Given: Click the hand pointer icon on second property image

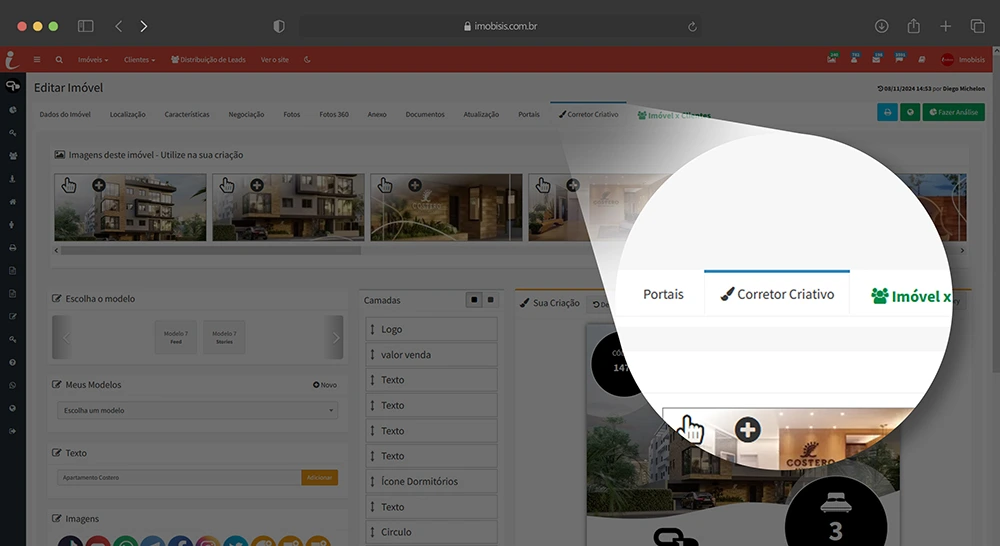Looking at the screenshot, I should coord(226,185).
